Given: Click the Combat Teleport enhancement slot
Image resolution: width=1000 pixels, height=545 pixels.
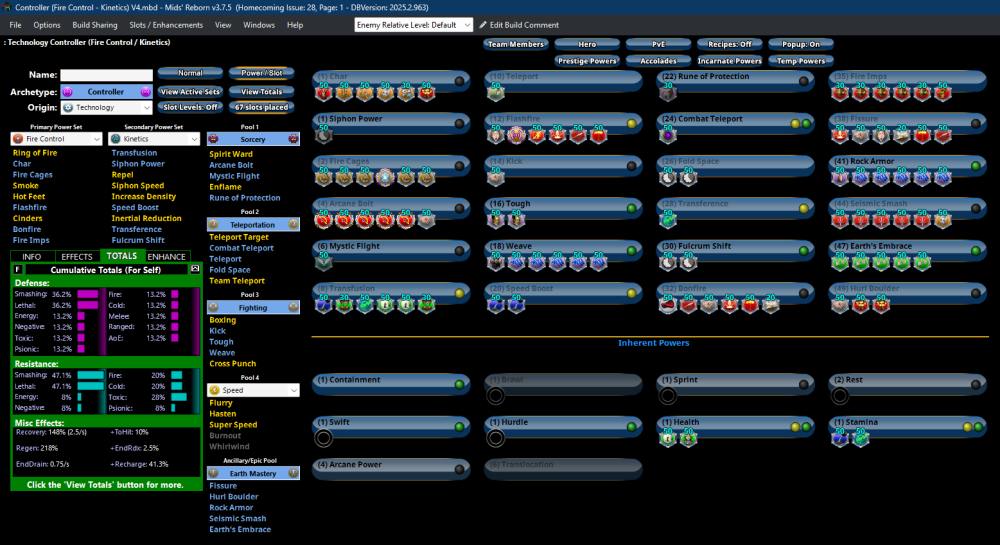Looking at the screenshot, I should (668, 135).
